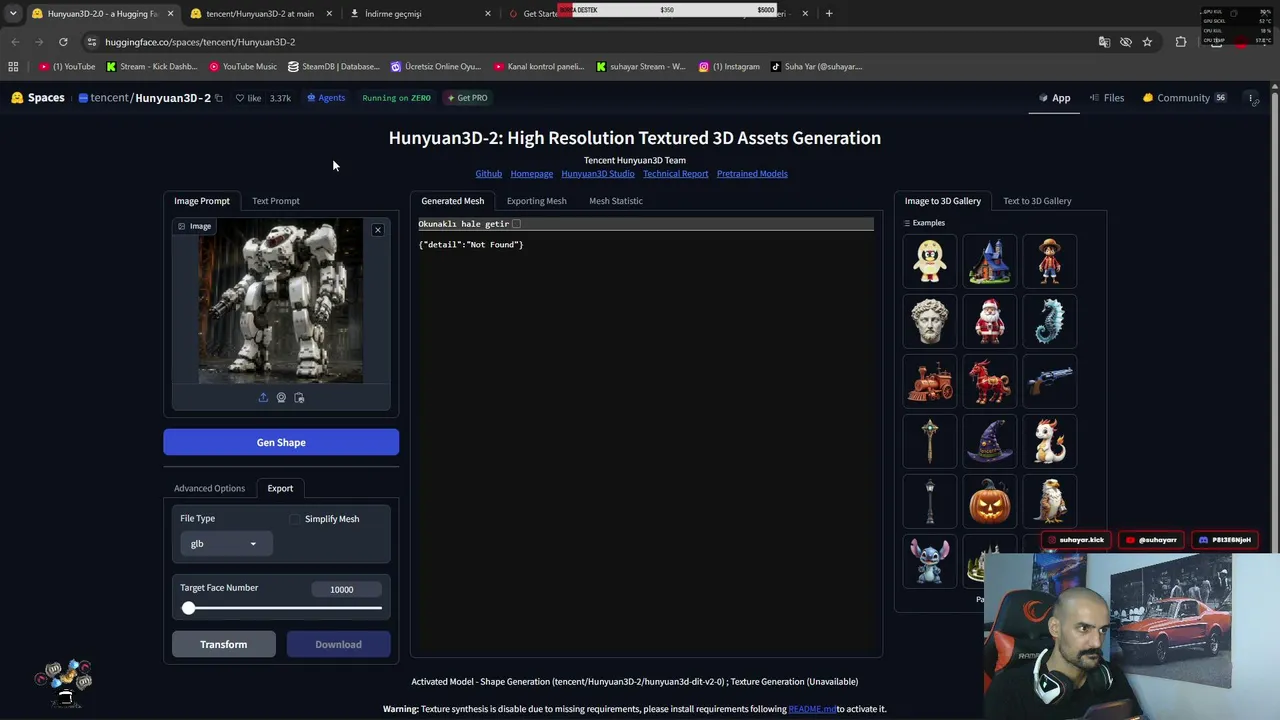Expand the File Type glb dropdown
The width and height of the screenshot is (1280, 720).
point(224,544)
